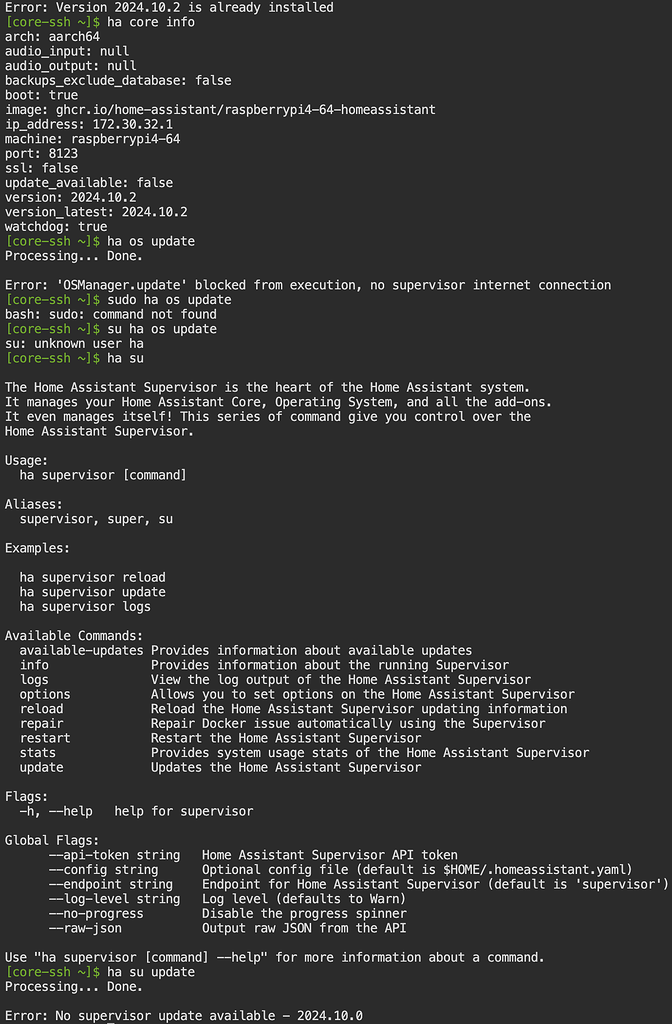Click the "ha core info" command text

point(150,22)
